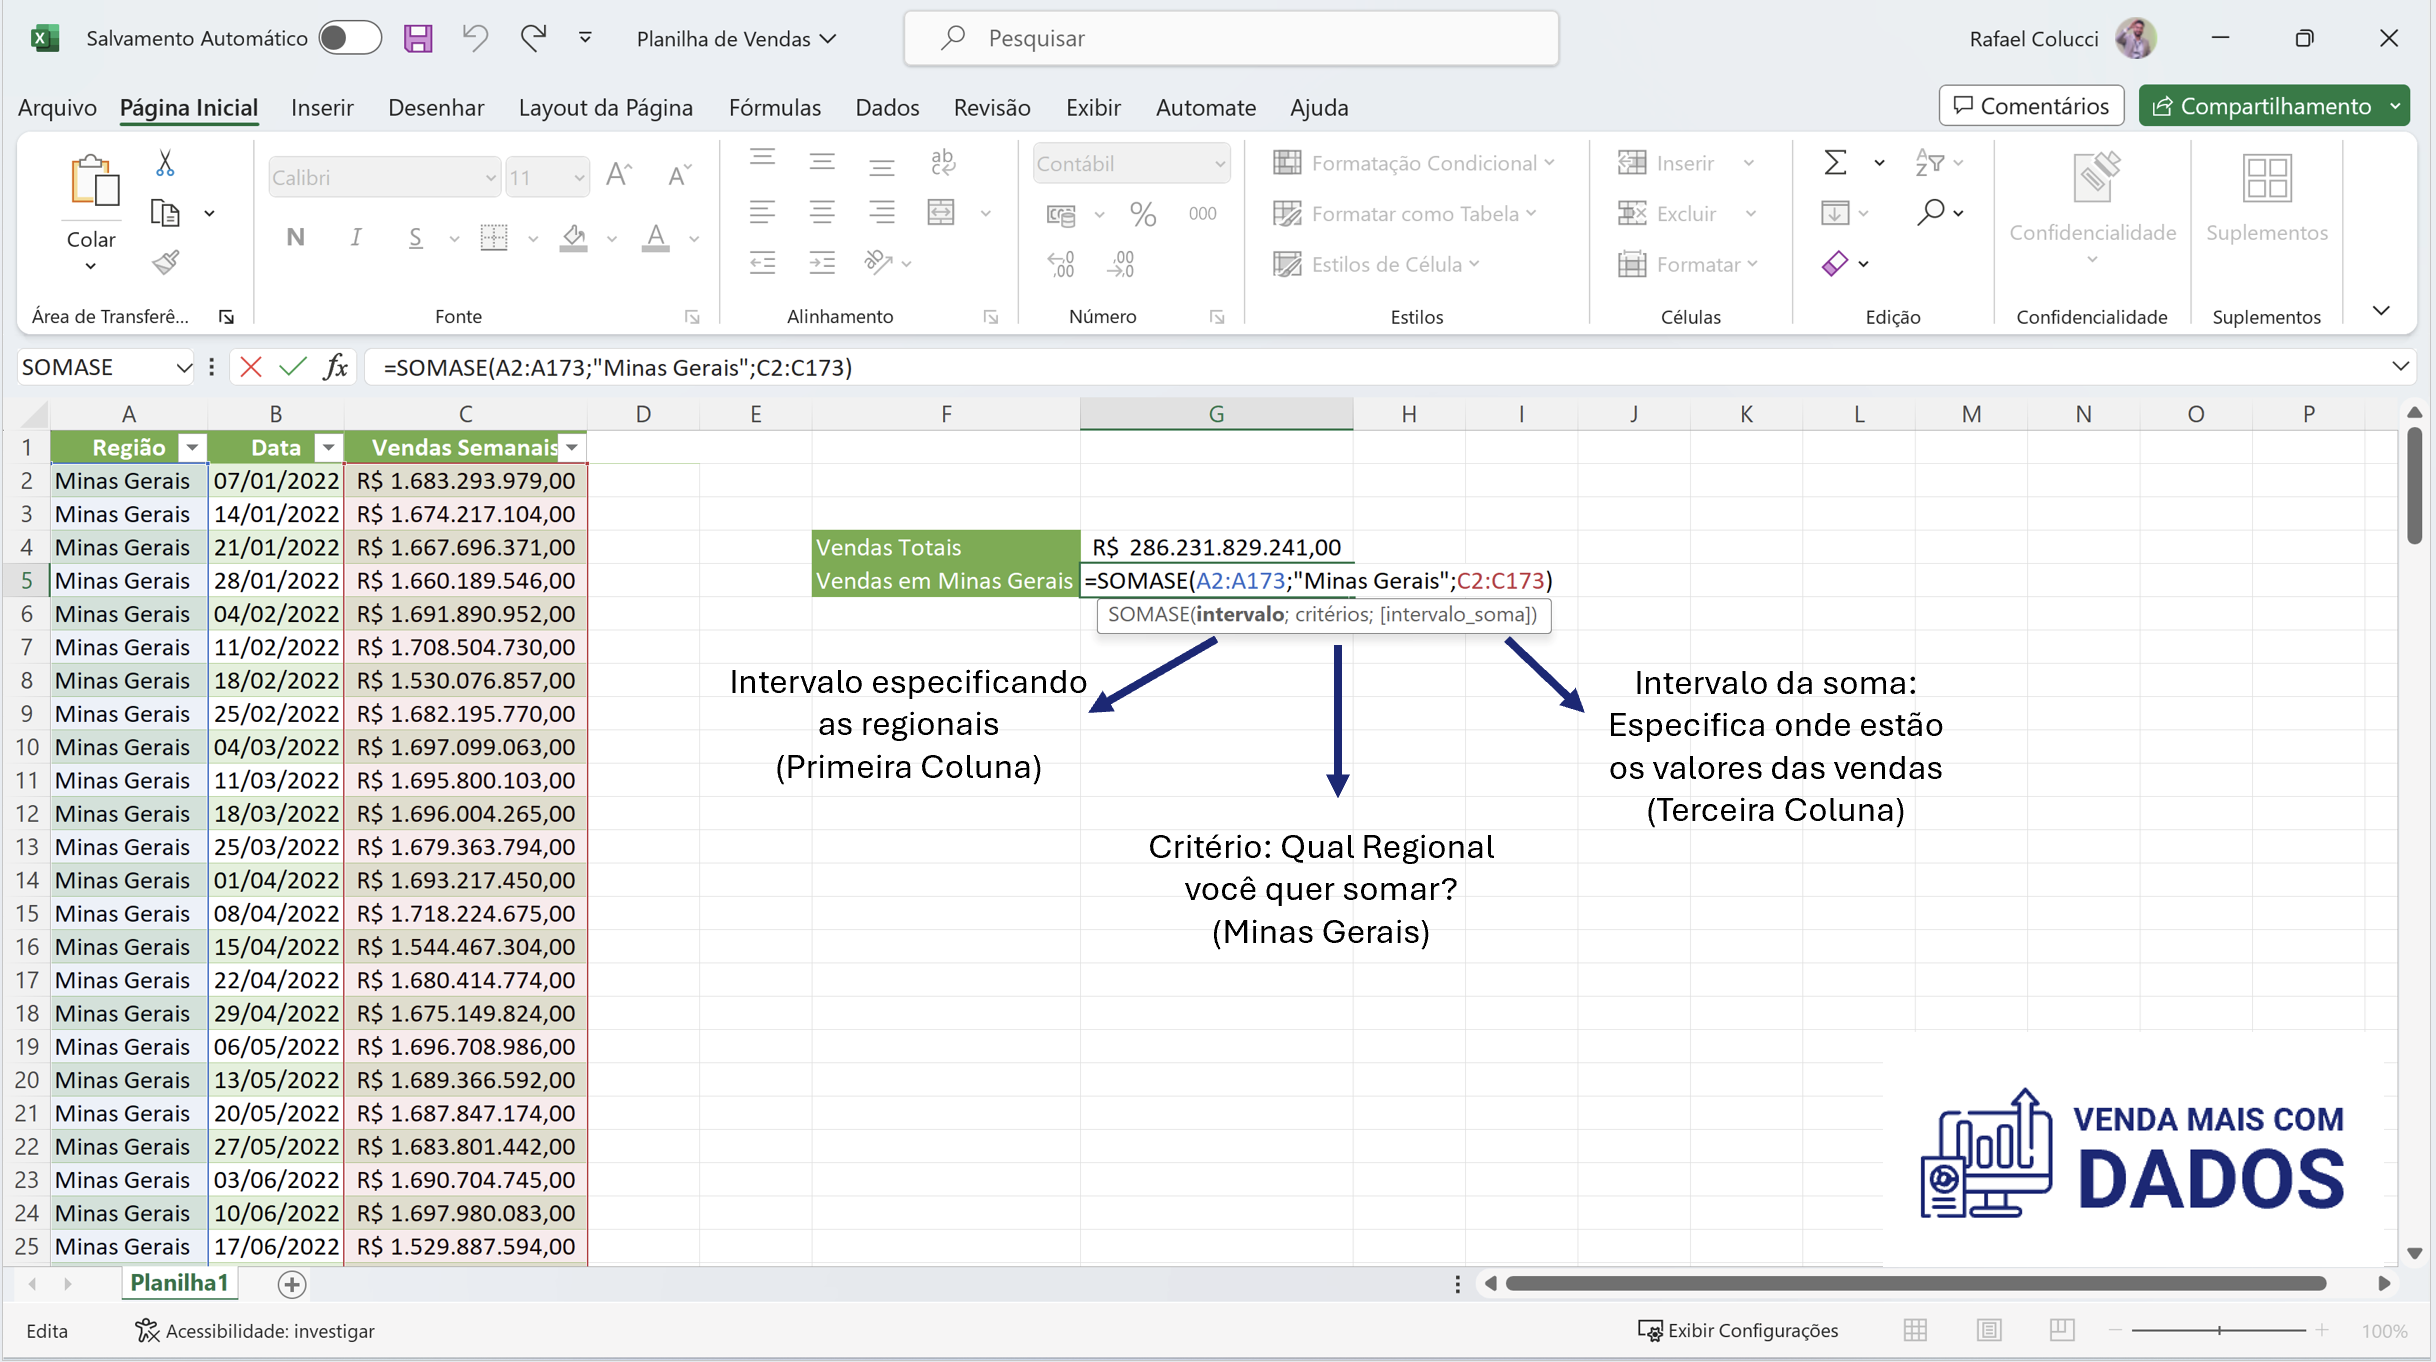This screenshot has width=2436, height=1362.
Task: Click the AutoSum sigma icon
Action: [1835, 162]
